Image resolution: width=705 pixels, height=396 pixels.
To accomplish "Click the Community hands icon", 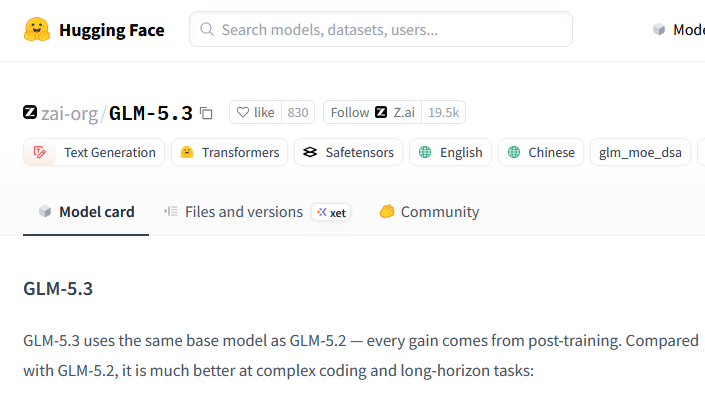I will tap(387, 211).
